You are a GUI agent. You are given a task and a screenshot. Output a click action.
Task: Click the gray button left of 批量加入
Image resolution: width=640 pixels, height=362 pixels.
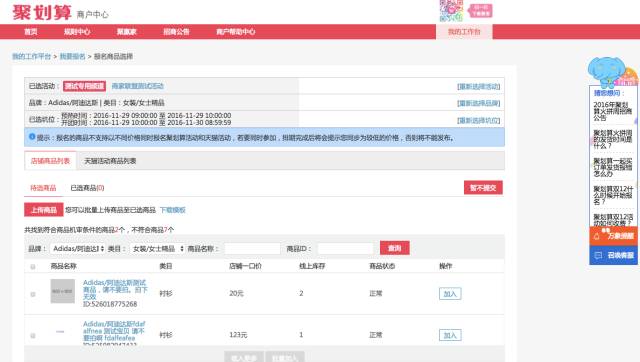[244, 357]
